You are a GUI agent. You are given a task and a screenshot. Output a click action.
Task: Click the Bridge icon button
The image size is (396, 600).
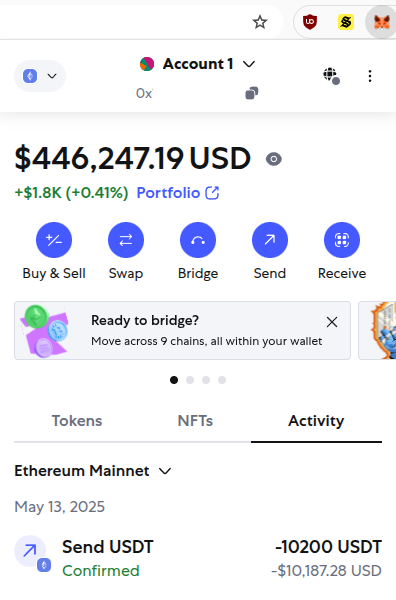(x=198, y=240)
